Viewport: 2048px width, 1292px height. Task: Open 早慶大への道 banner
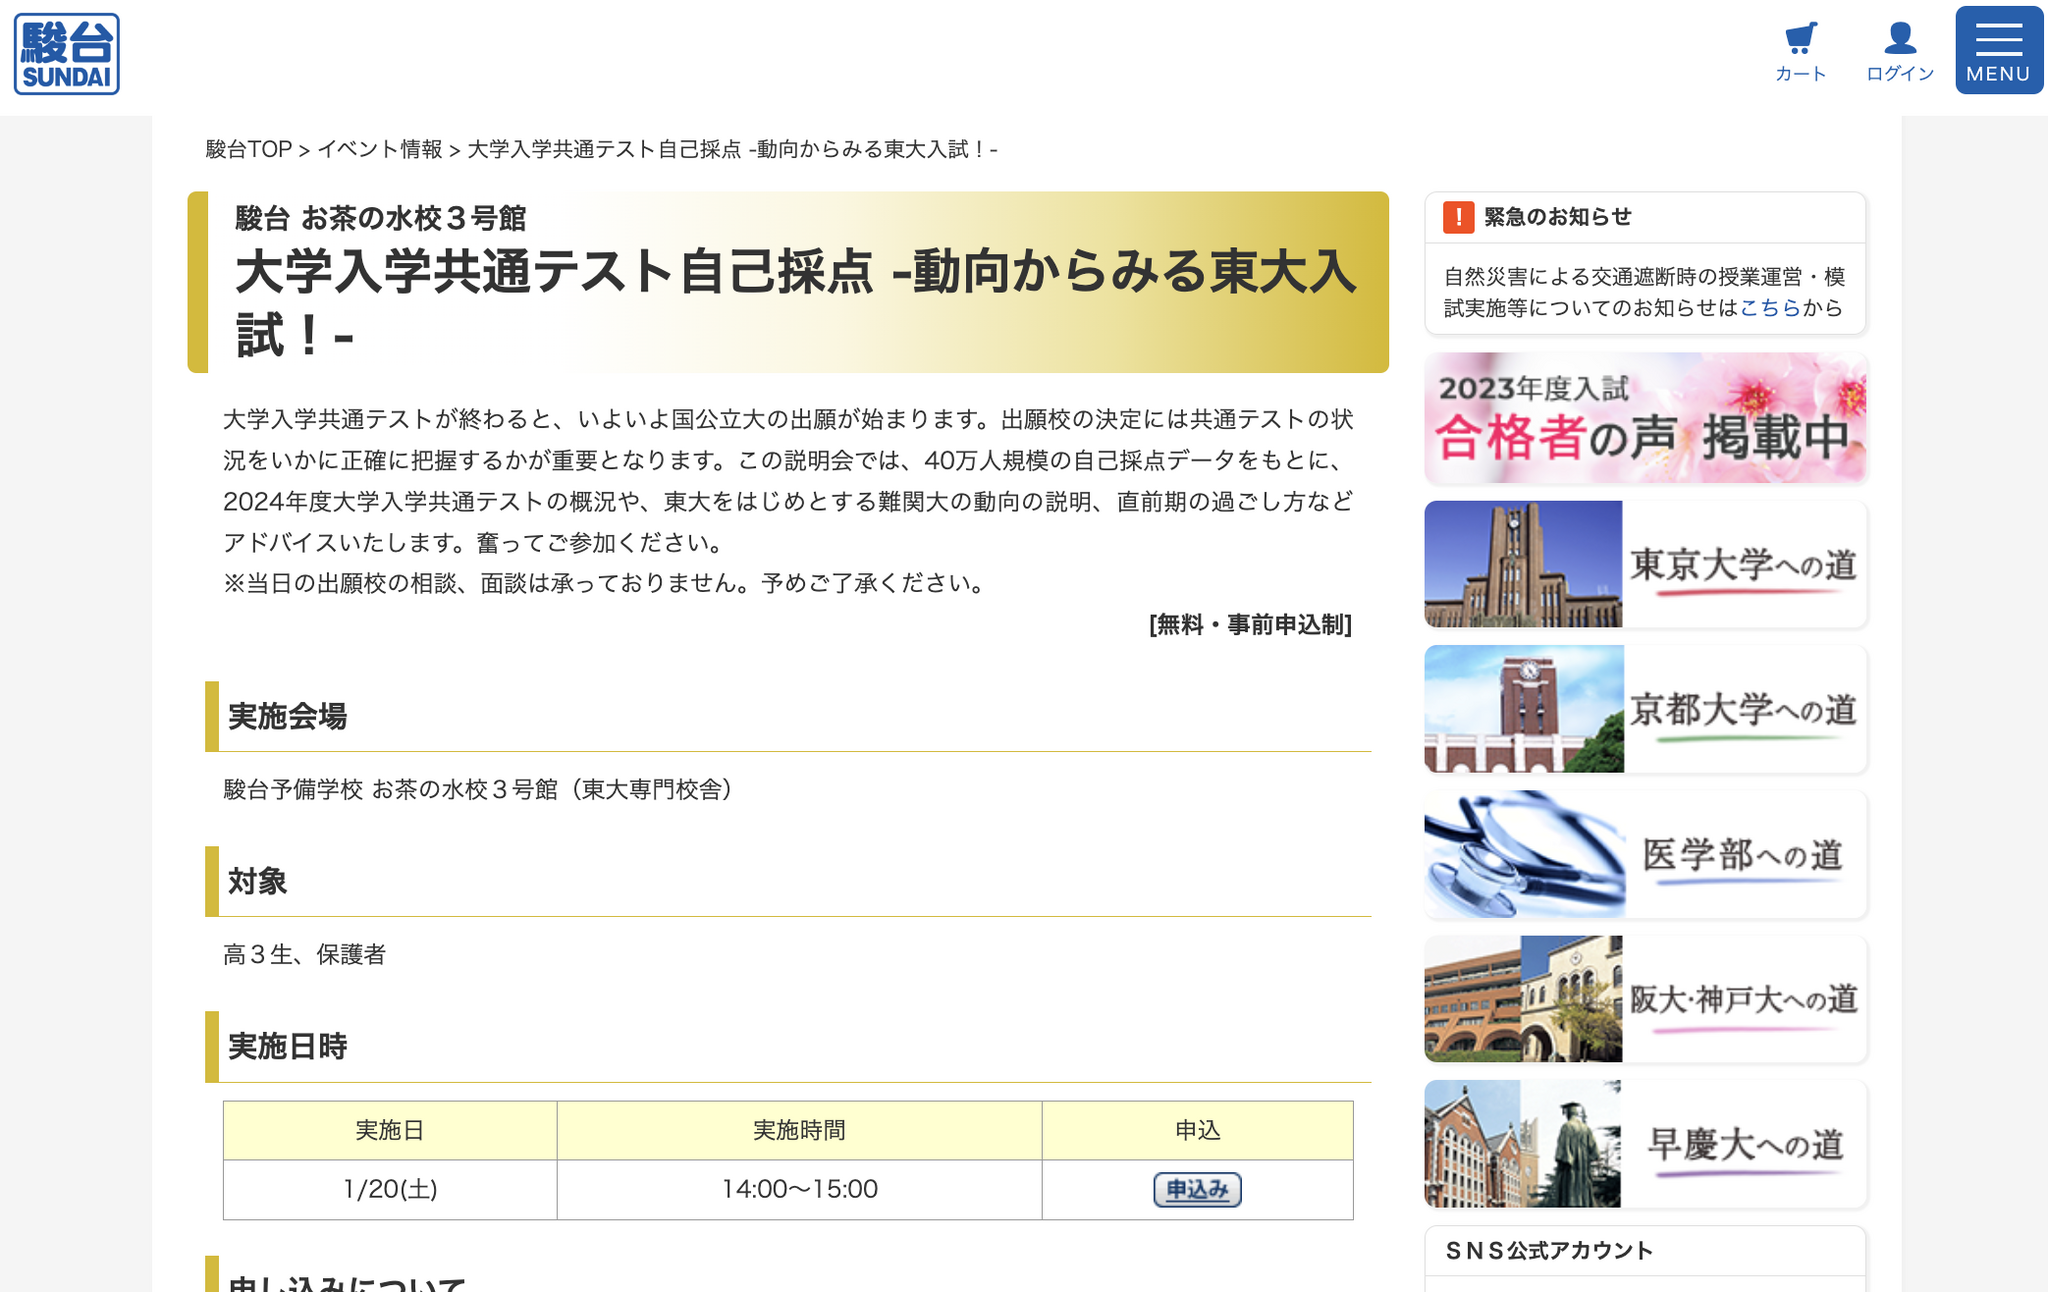coord(1645,1144)
